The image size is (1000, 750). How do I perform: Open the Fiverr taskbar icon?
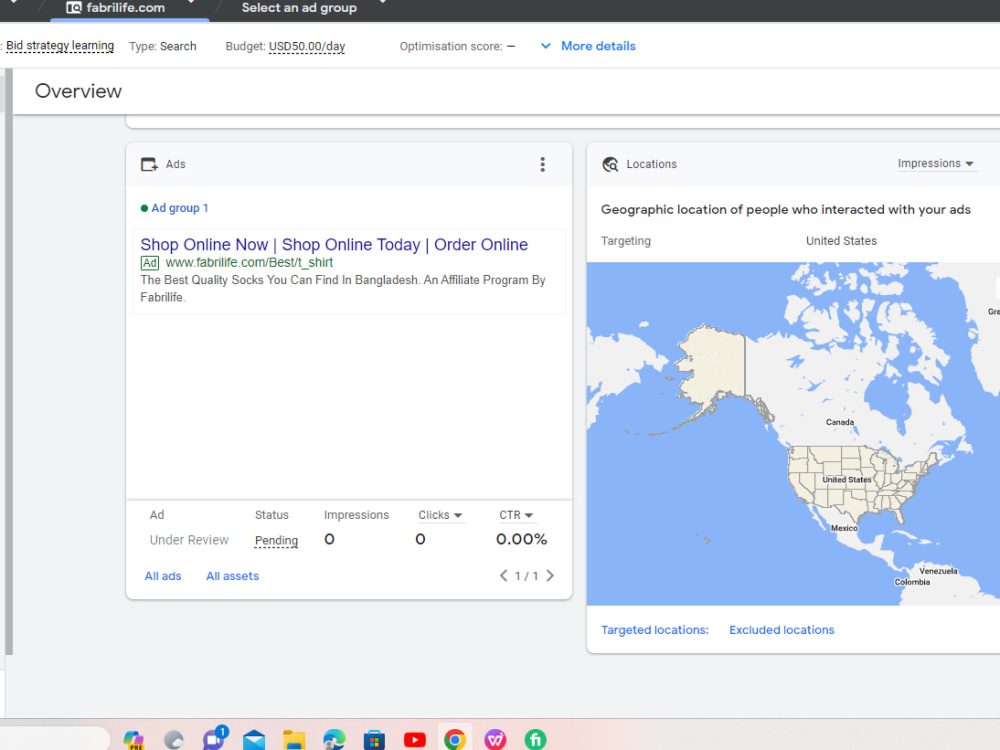[x=535, y=740]
